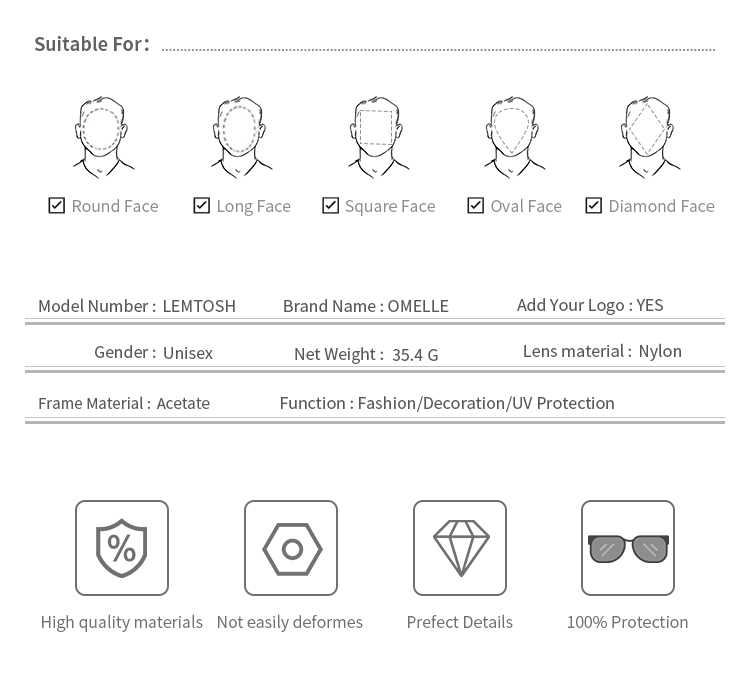Toggle the Round Face checkbox
The width and height of the screenshot is (750, 675).
(x=57, y=206)
